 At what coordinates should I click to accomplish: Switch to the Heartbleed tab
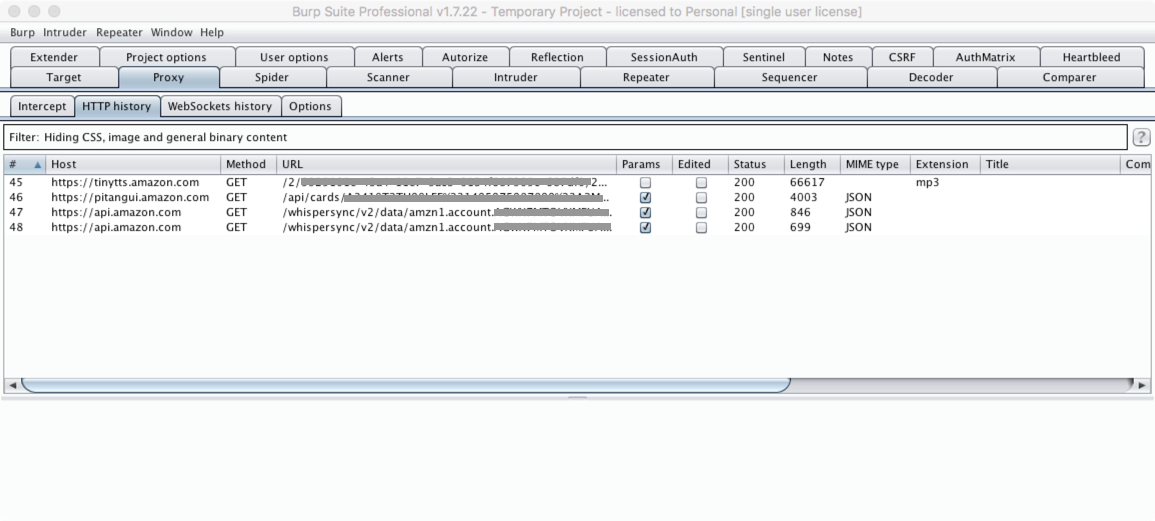1092,57
